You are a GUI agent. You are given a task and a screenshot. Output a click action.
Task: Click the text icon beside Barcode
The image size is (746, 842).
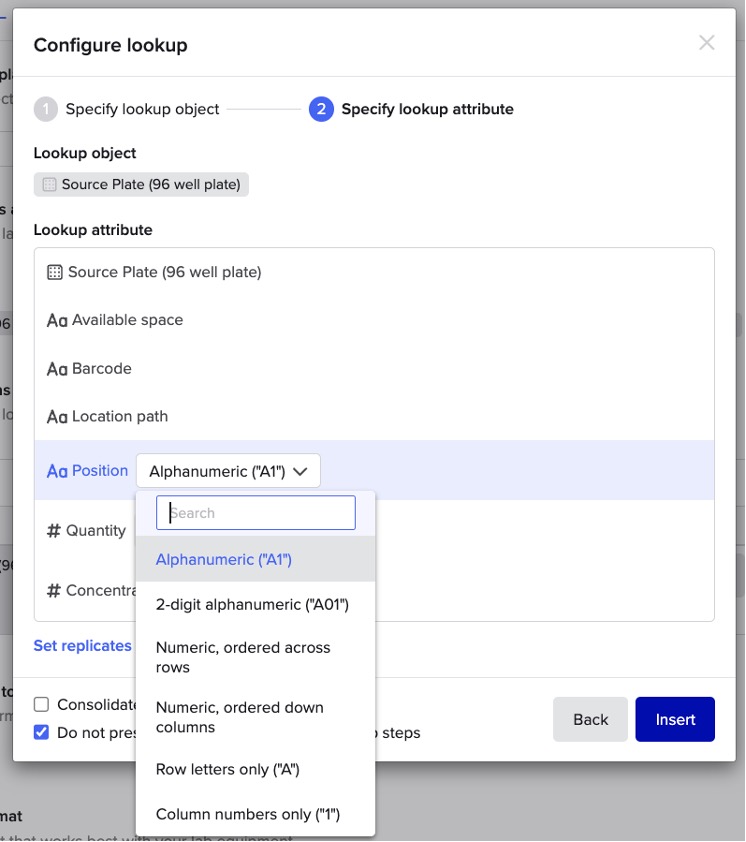[x=57, y=369]
